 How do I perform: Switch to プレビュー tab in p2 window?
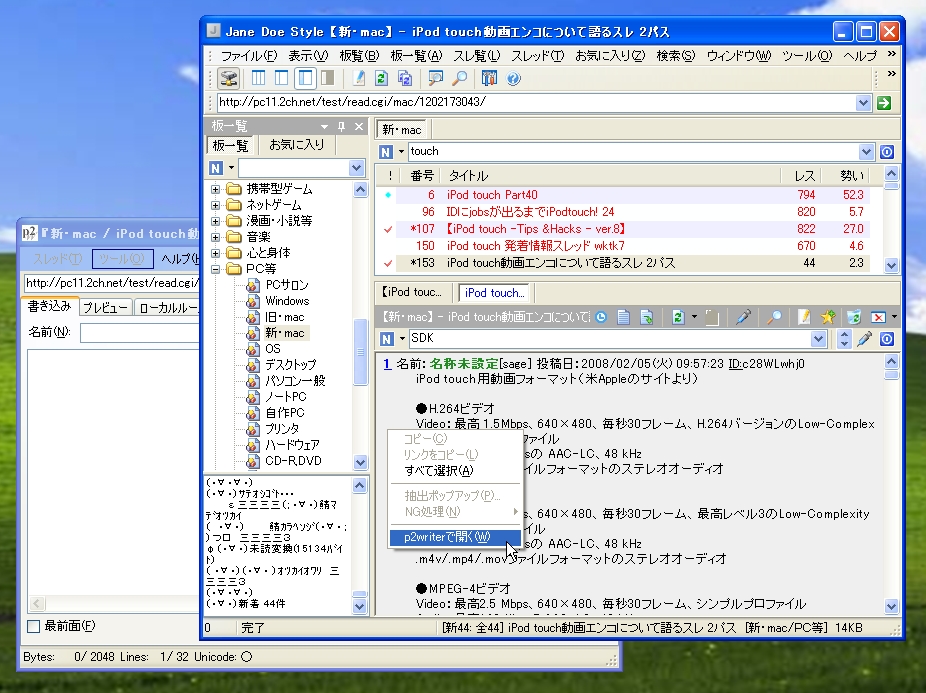click(x=105, y=307)
